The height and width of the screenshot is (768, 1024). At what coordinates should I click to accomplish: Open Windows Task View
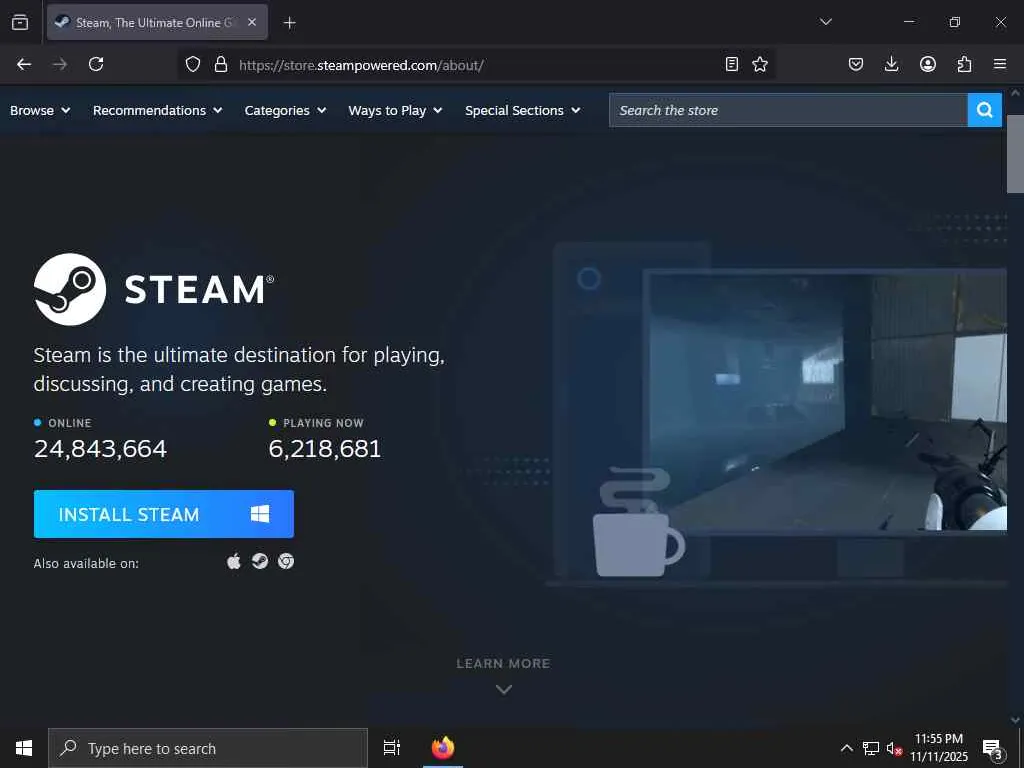coord(392,748)
